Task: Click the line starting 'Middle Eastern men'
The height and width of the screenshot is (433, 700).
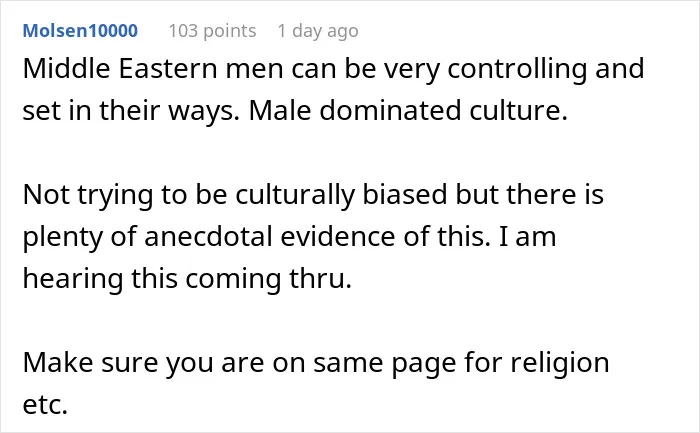Action: point(333,69)
